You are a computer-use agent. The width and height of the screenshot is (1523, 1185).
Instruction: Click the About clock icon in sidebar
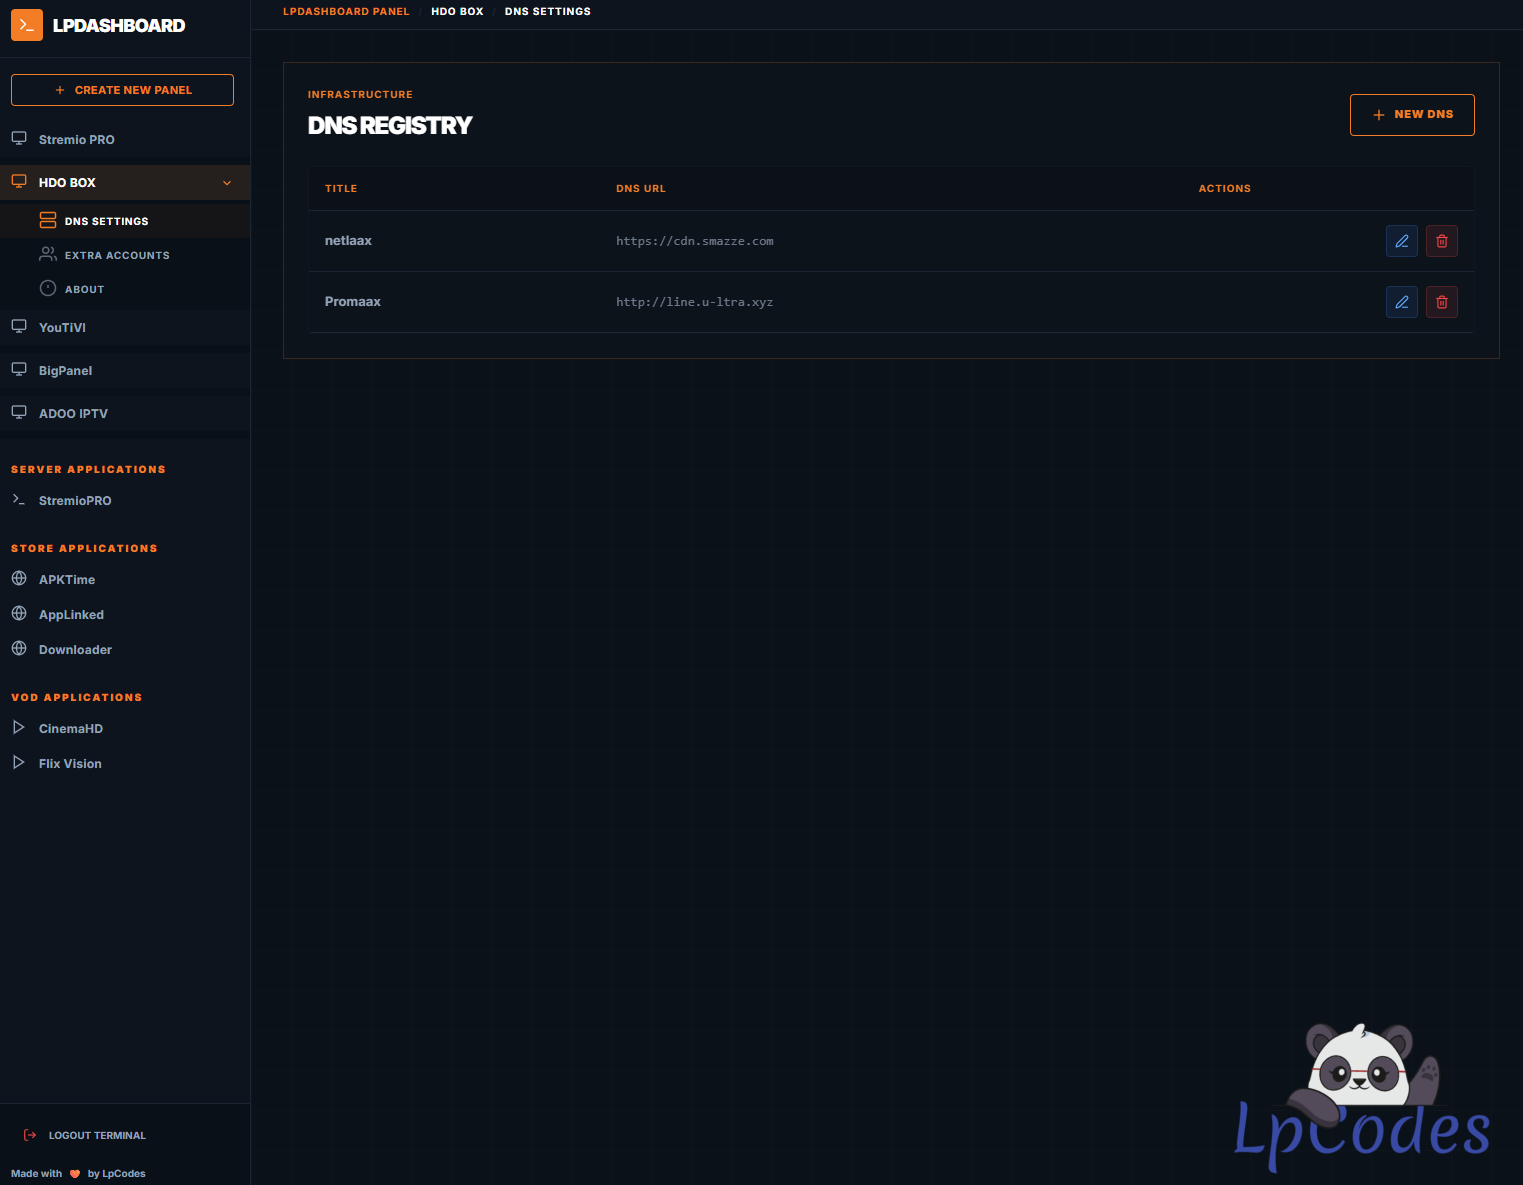point(48,289)
